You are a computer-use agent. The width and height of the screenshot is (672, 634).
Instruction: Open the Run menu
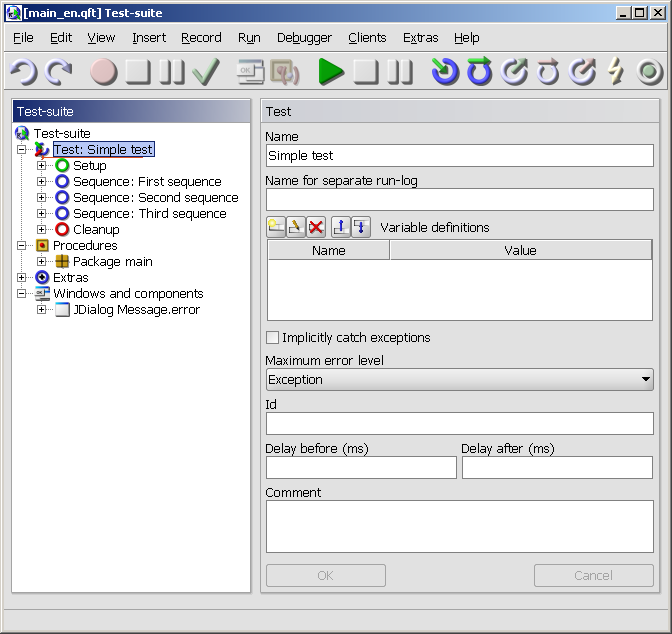[249, 38]
